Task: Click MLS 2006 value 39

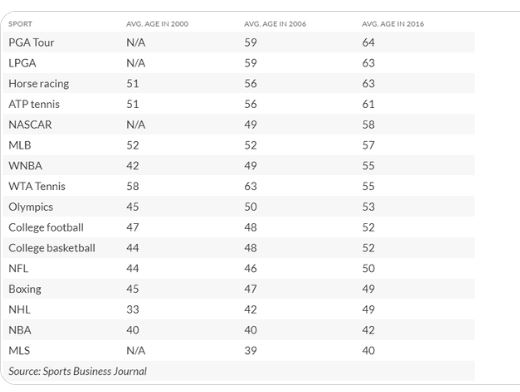Action: pyautogui.click(x=251, y=351)
